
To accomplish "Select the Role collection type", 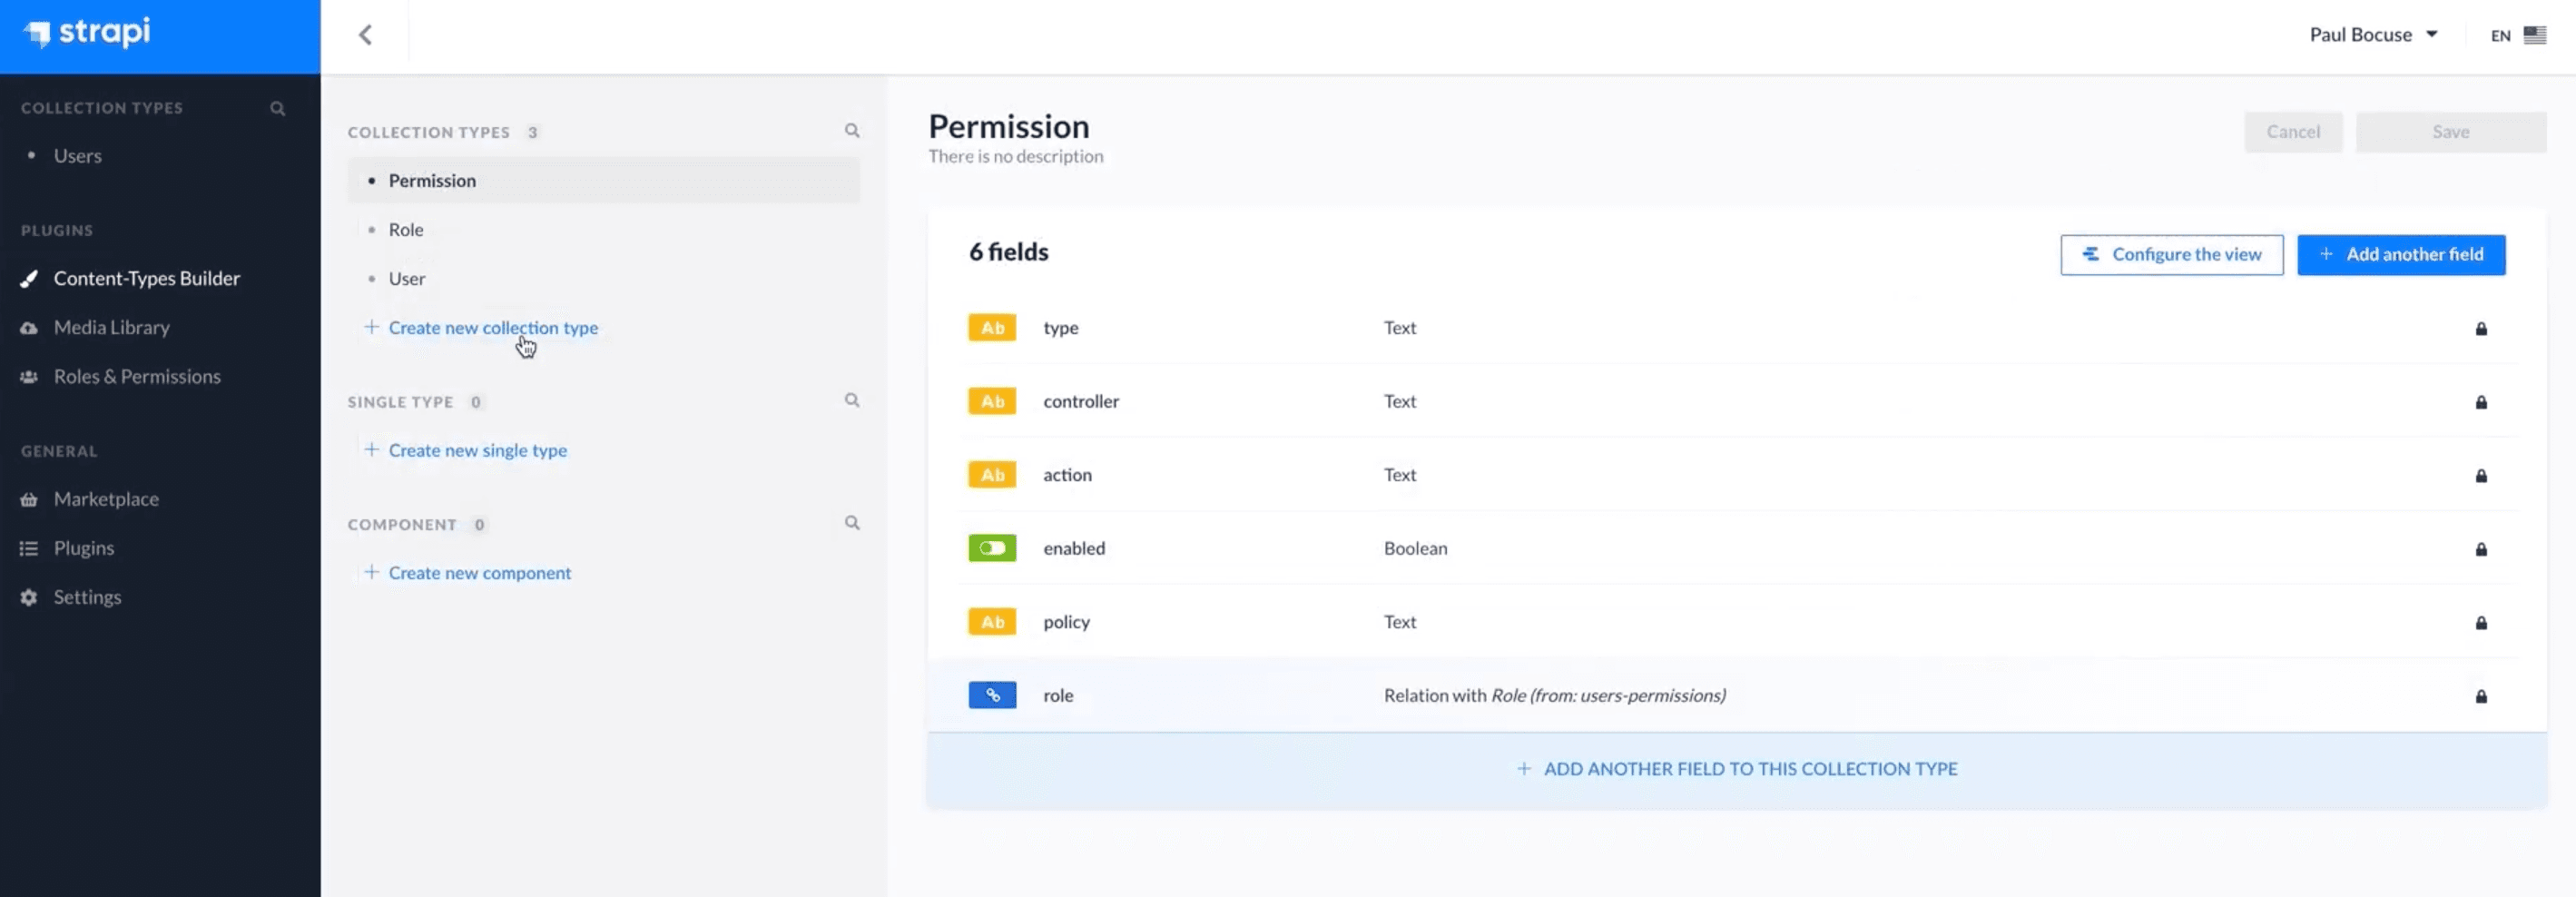I will 406,229.
